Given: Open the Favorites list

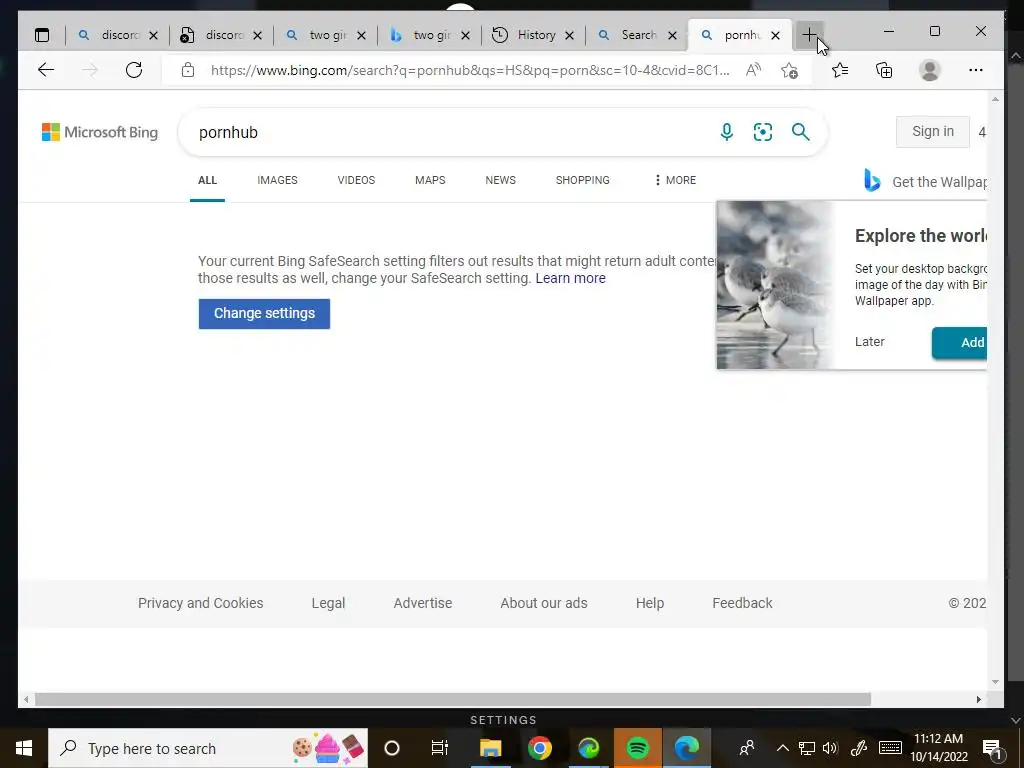Looking at the screenshot, I should pyautogui.click(x=840, y=70).
